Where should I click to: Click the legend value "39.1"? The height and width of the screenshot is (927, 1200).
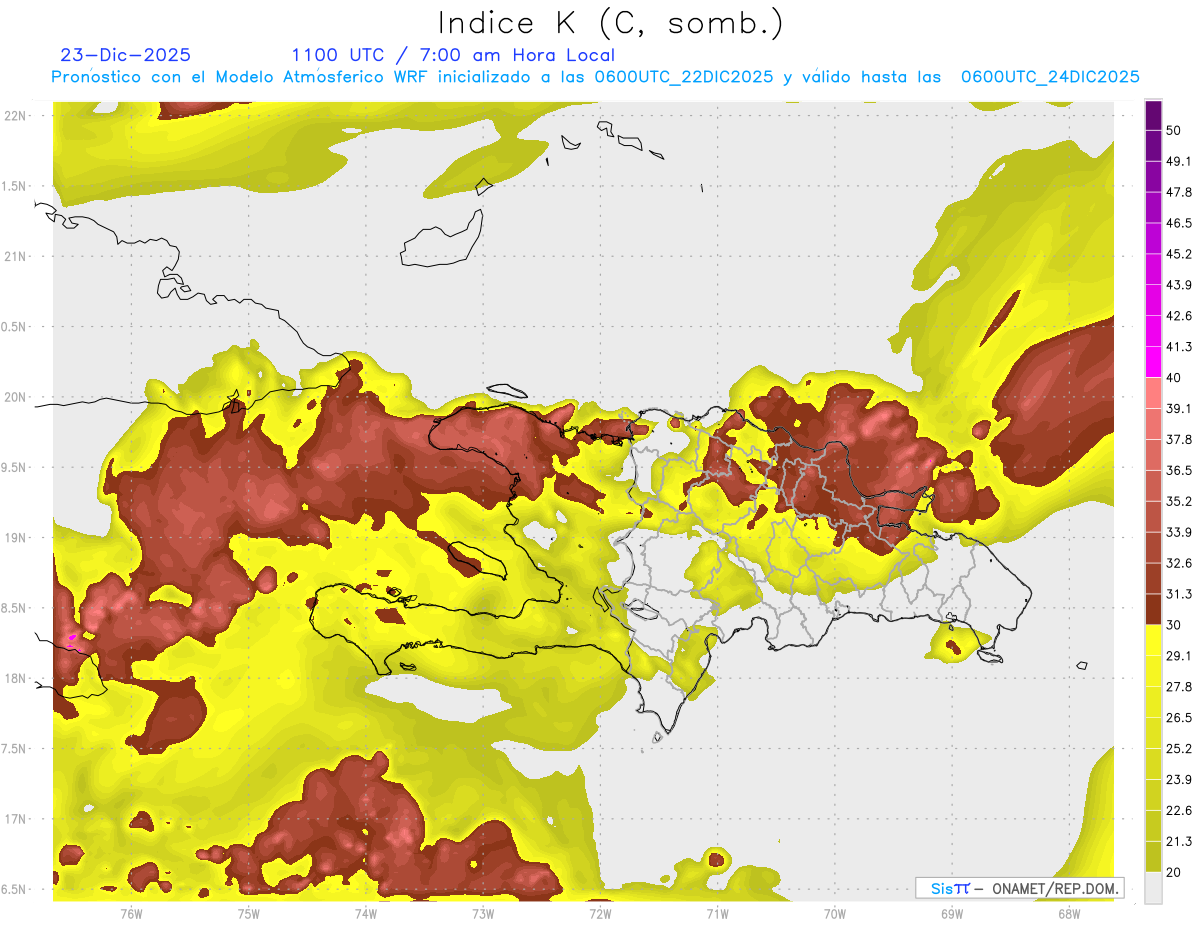(x=1179, y=408)
